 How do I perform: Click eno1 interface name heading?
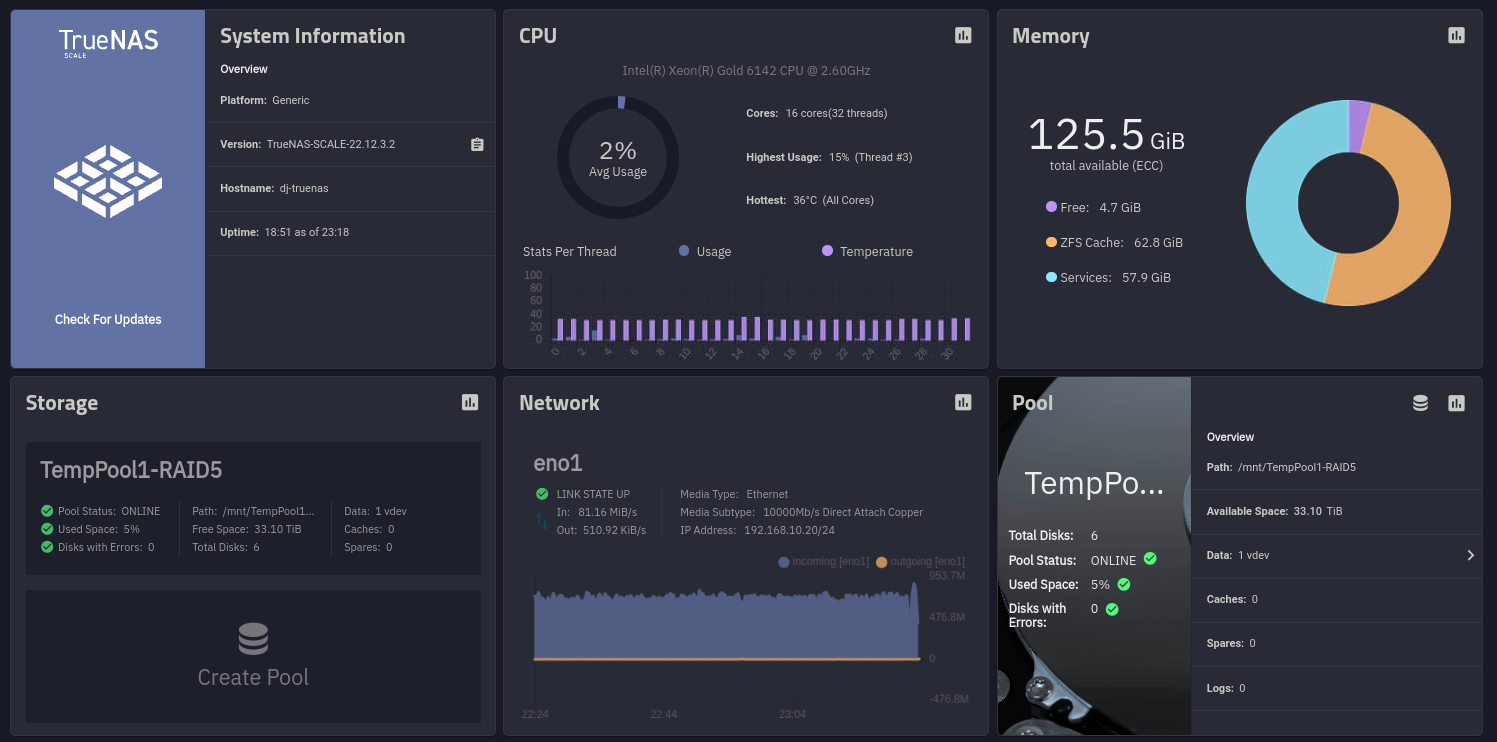pyautogui.click(x=558, y=463)
